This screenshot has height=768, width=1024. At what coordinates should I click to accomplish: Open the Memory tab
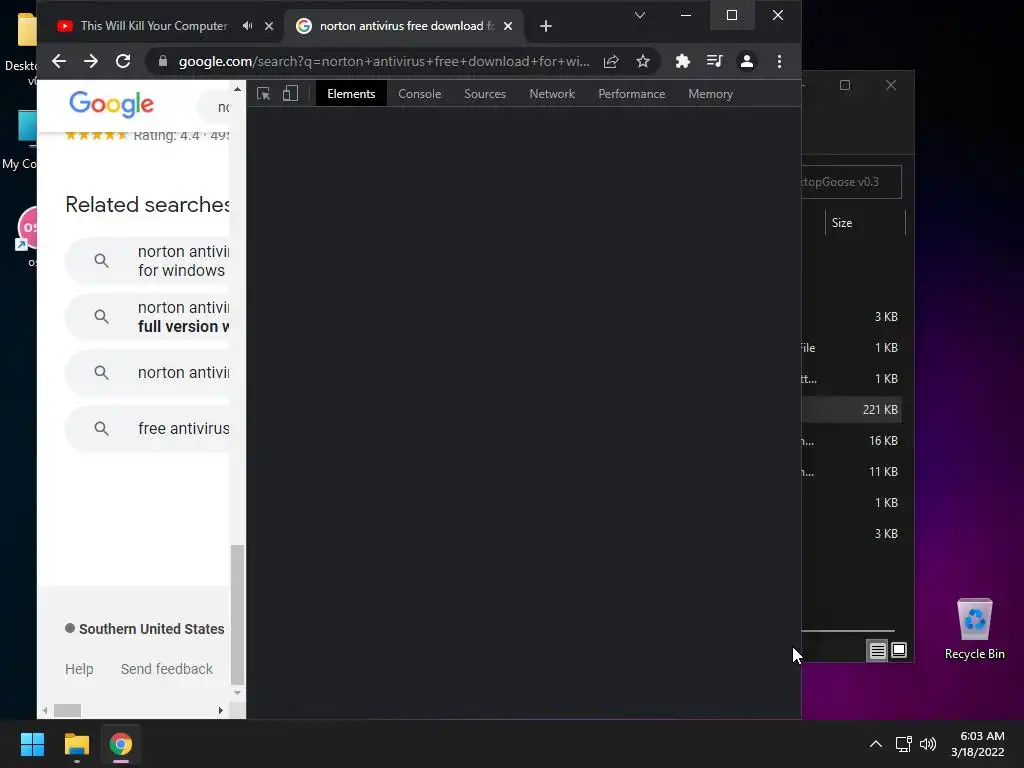(711, 94)
